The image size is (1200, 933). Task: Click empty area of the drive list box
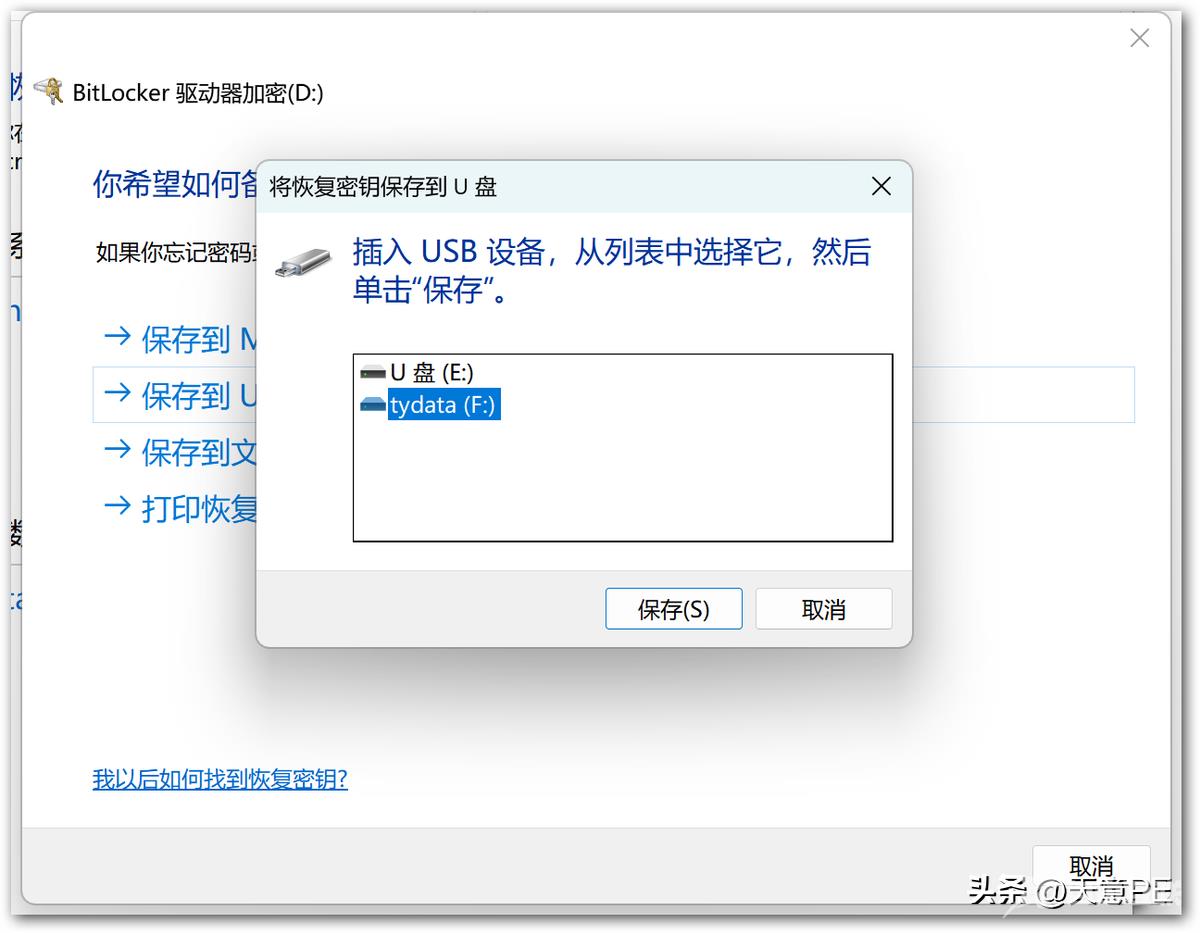click(622, 480)
